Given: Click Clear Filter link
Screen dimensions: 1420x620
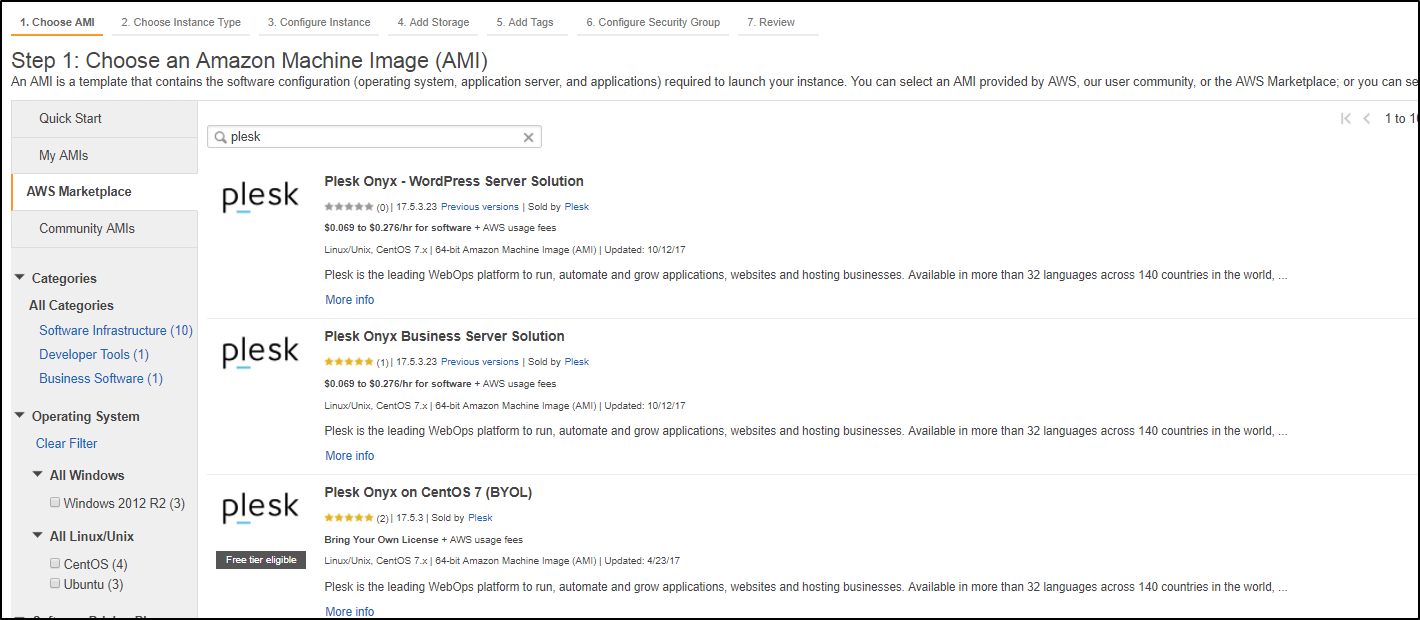Looking at the screenshot, I should click(67, 443).
